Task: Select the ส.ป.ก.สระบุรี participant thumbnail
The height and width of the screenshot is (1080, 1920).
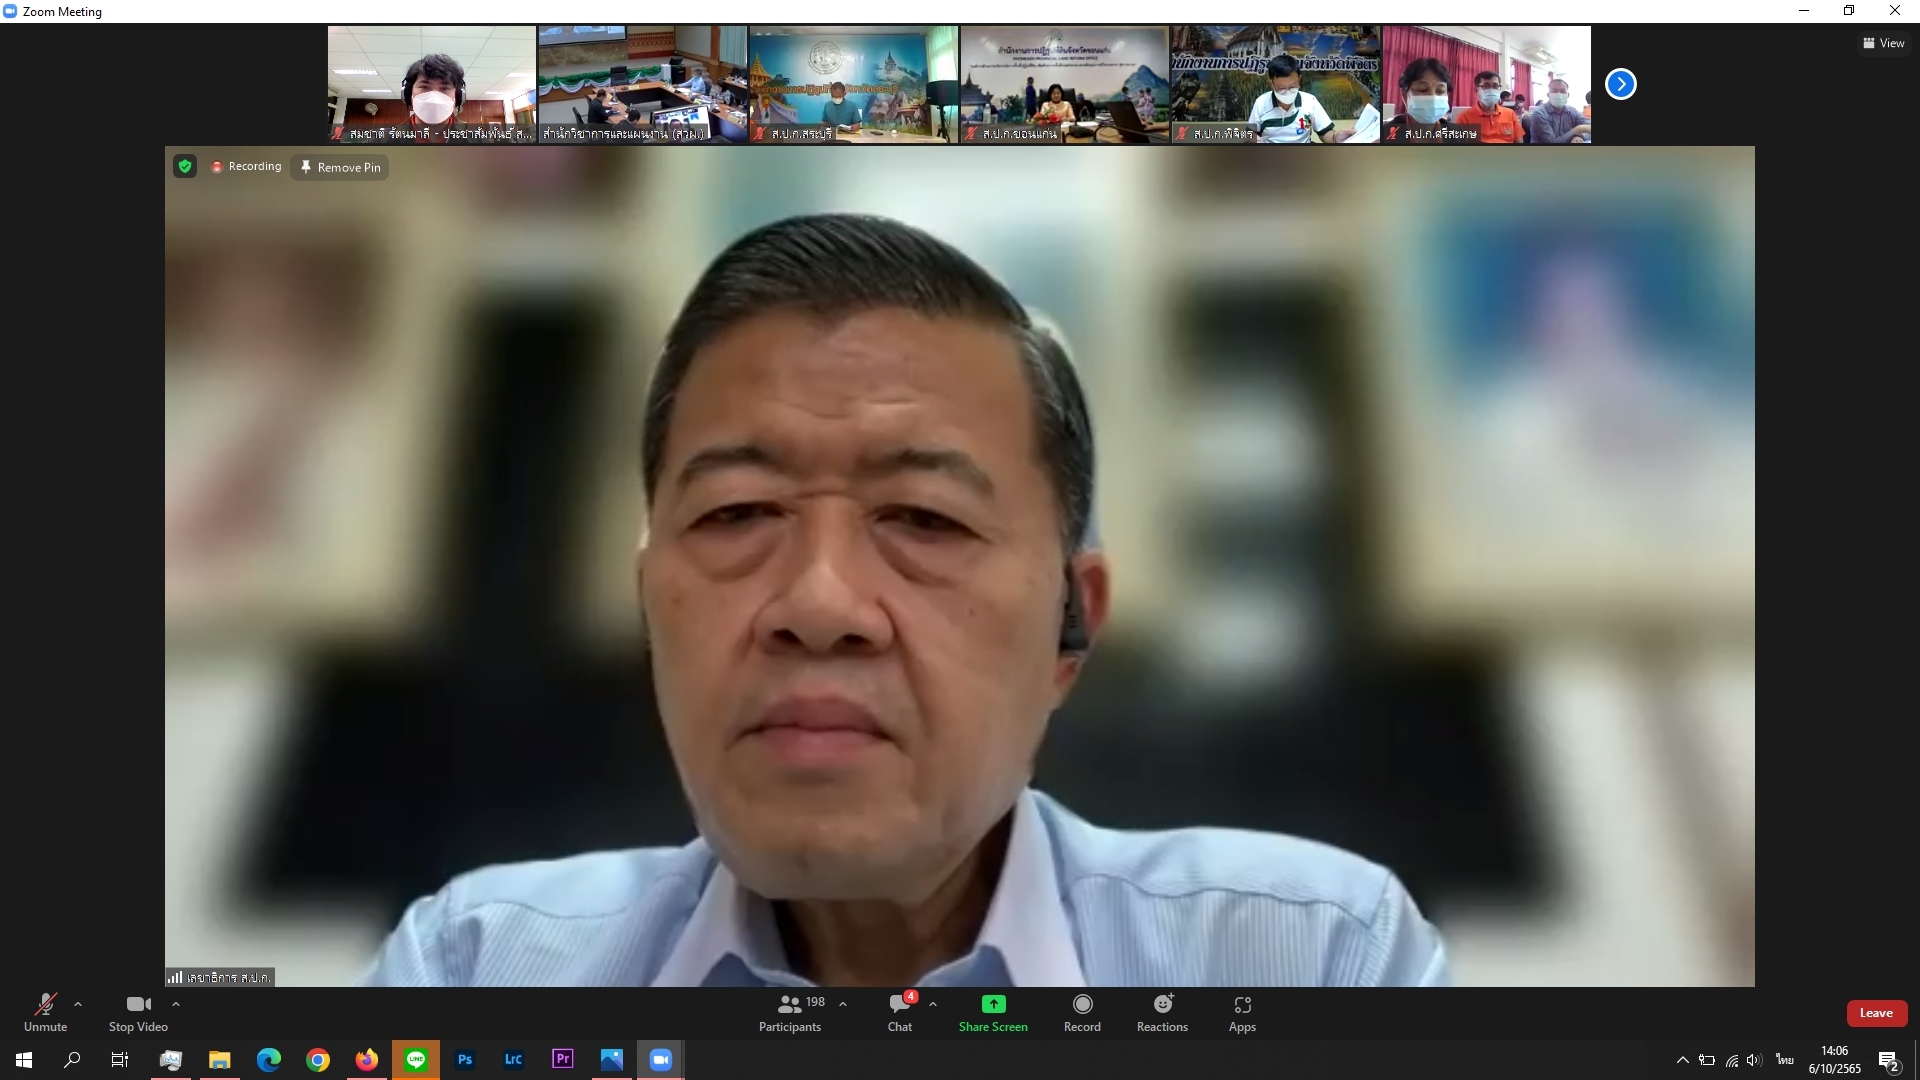Action: 854,85
